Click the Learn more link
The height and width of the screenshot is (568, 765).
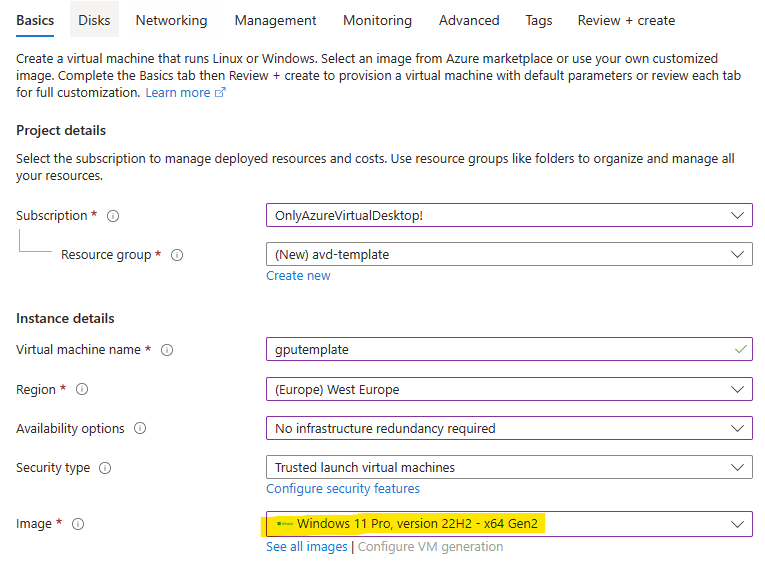178,92
